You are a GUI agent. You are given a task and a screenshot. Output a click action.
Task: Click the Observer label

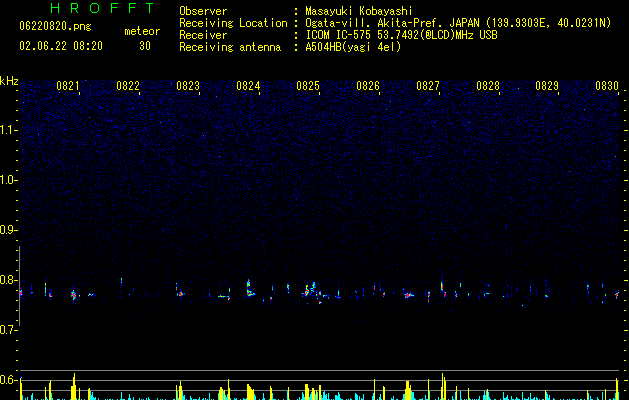[x=203, y=11]
